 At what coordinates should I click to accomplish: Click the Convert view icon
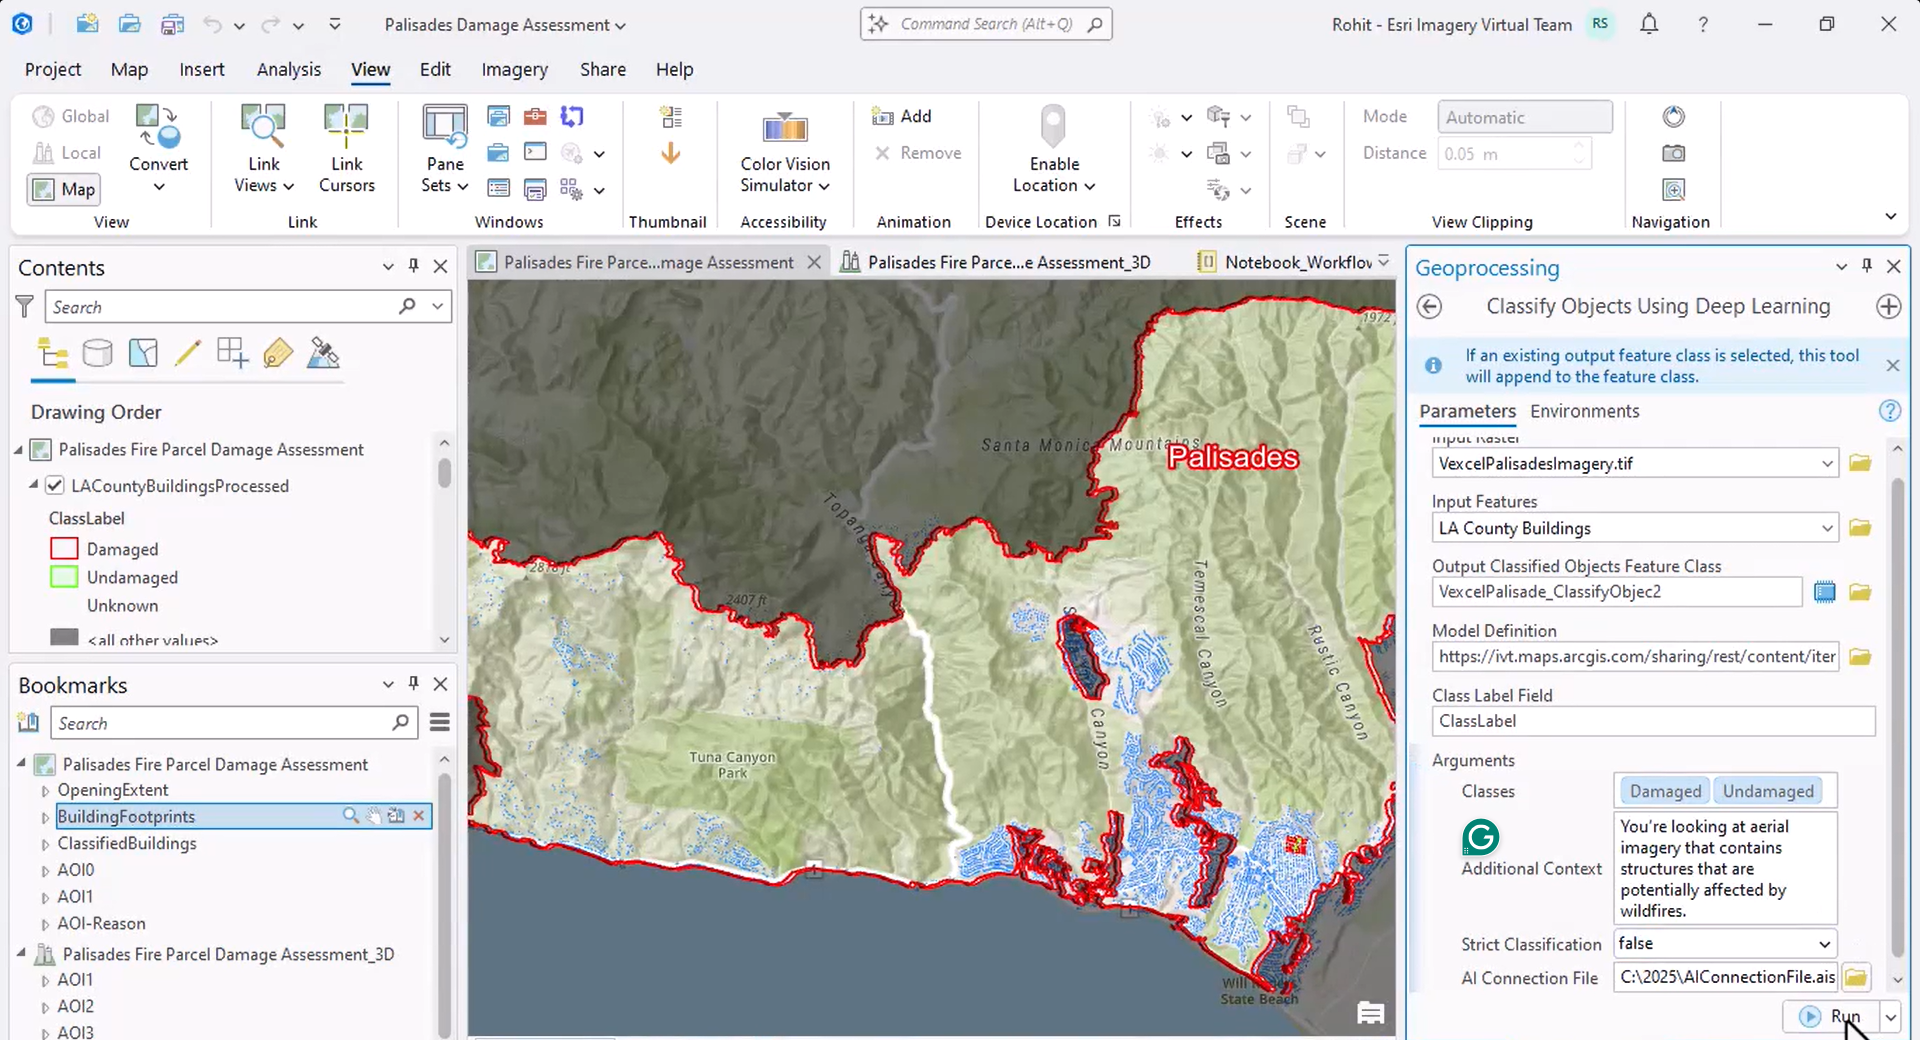(x=158, y=127)
